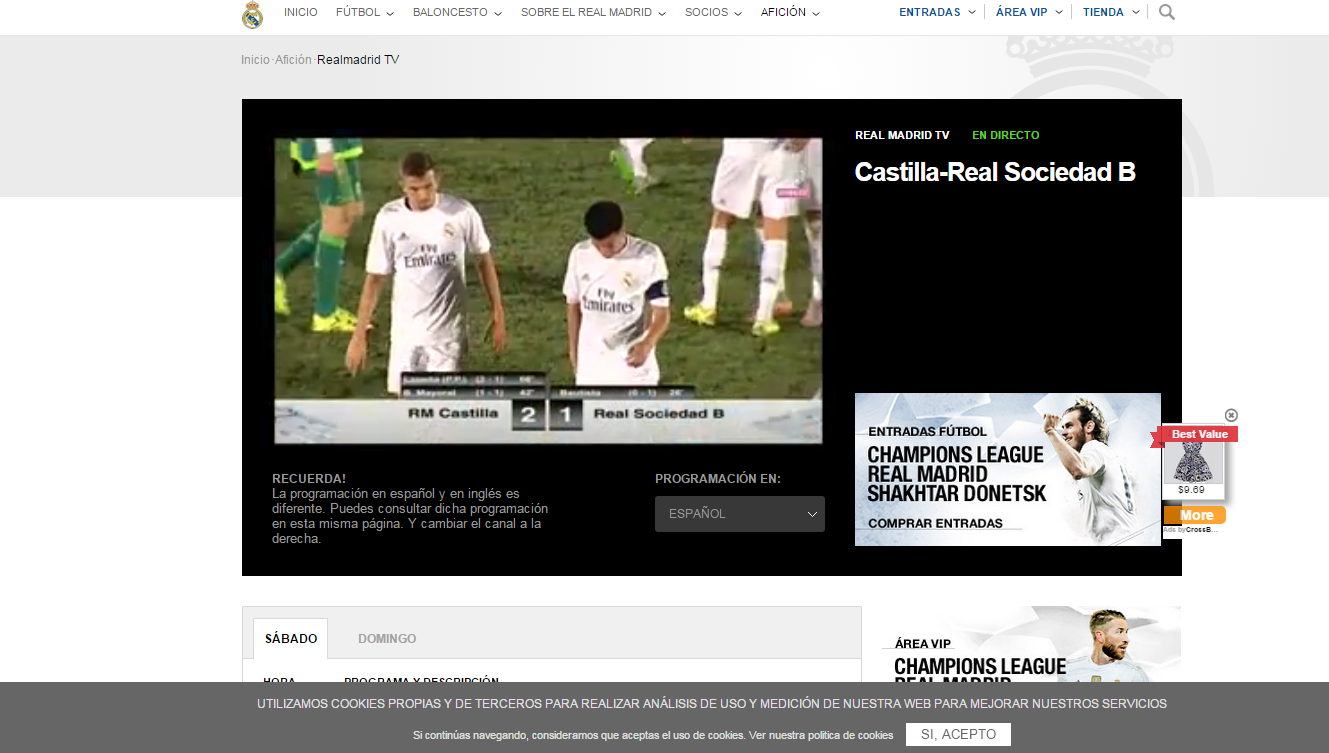Select the Inicio breadcrumb link

tap(255, 60)
